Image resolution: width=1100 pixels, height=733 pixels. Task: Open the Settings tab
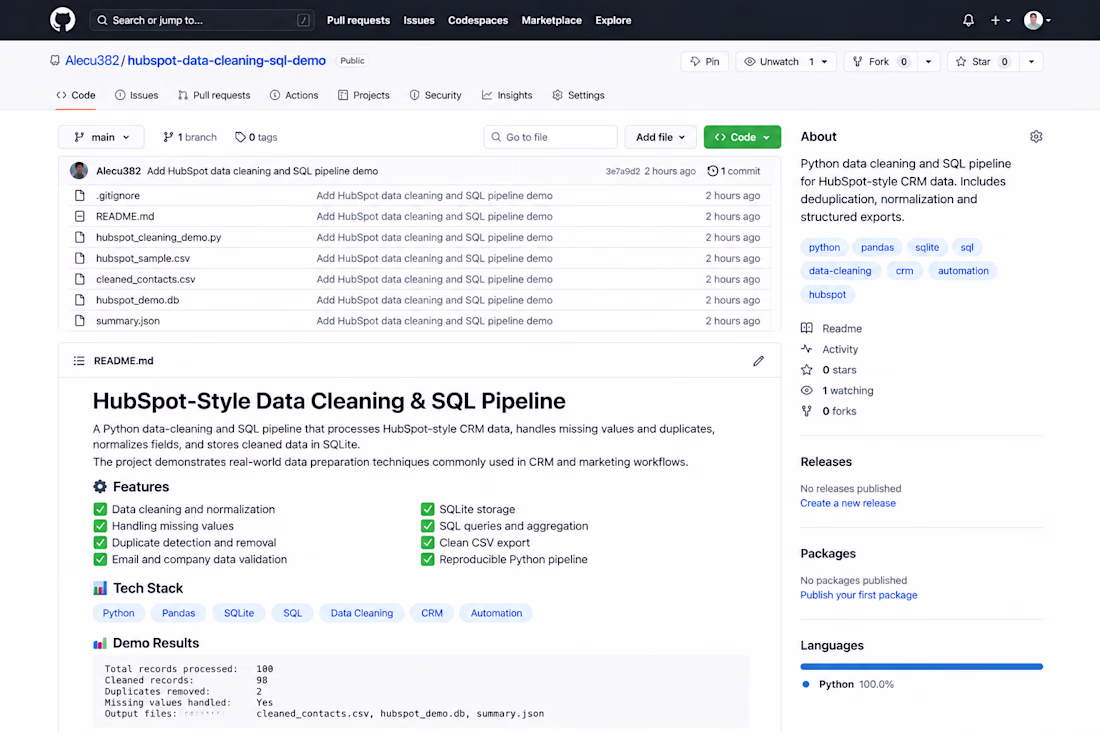point(578,95)
